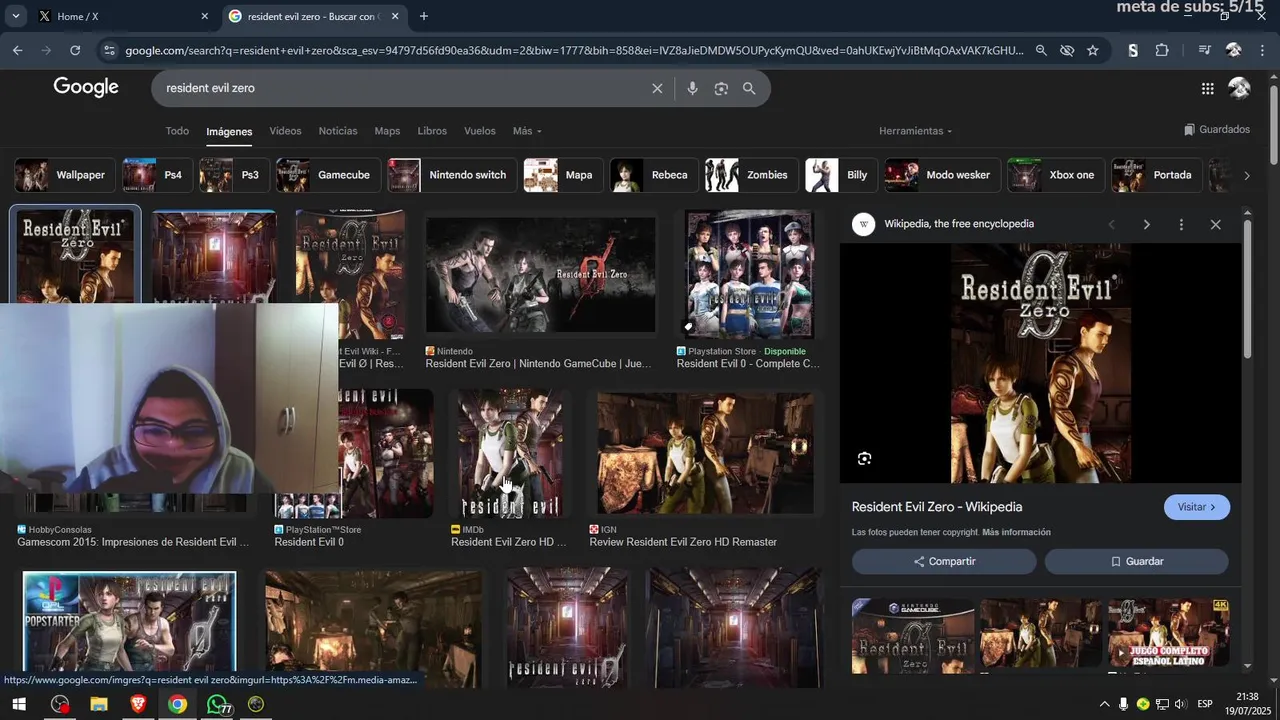The image size is (1280, 720).
Task: Bookmark this page with the star icon
Action: [x=1093, y=50]
